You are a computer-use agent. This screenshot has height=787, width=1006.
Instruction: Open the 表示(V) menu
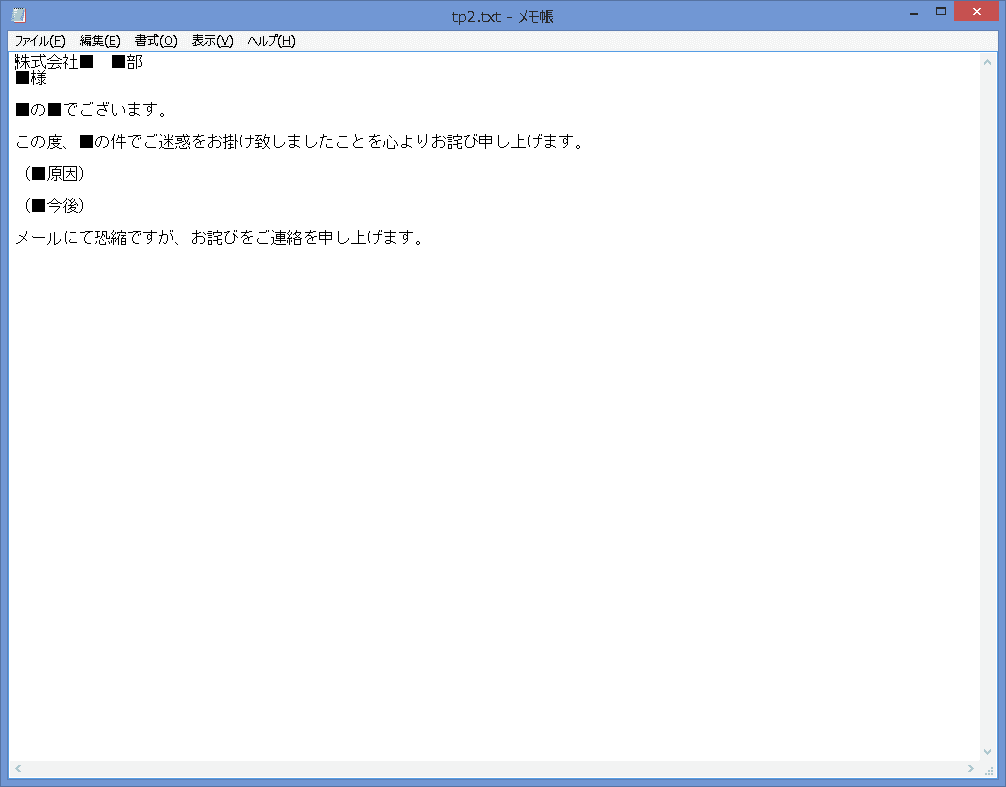(212, 41)
